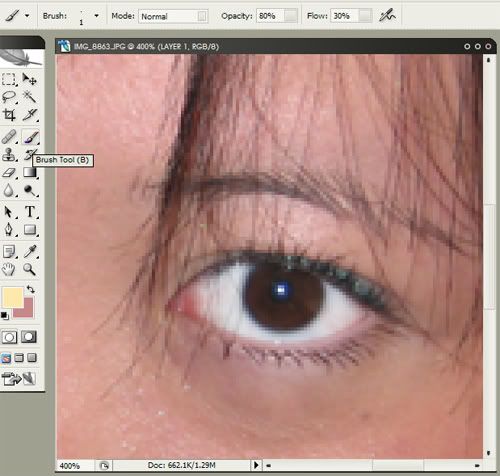Select the Blur tool

(9, 191)
